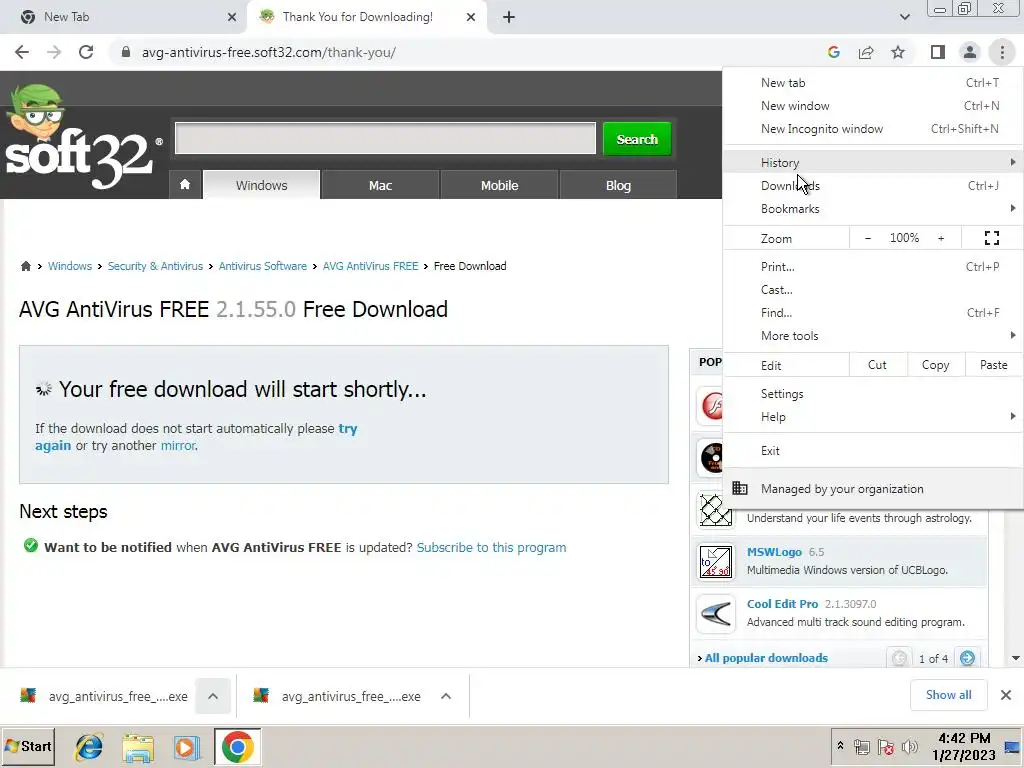Expand the History submenu
The height and width of the screenshot is (768, 1024).
(872, 163)
